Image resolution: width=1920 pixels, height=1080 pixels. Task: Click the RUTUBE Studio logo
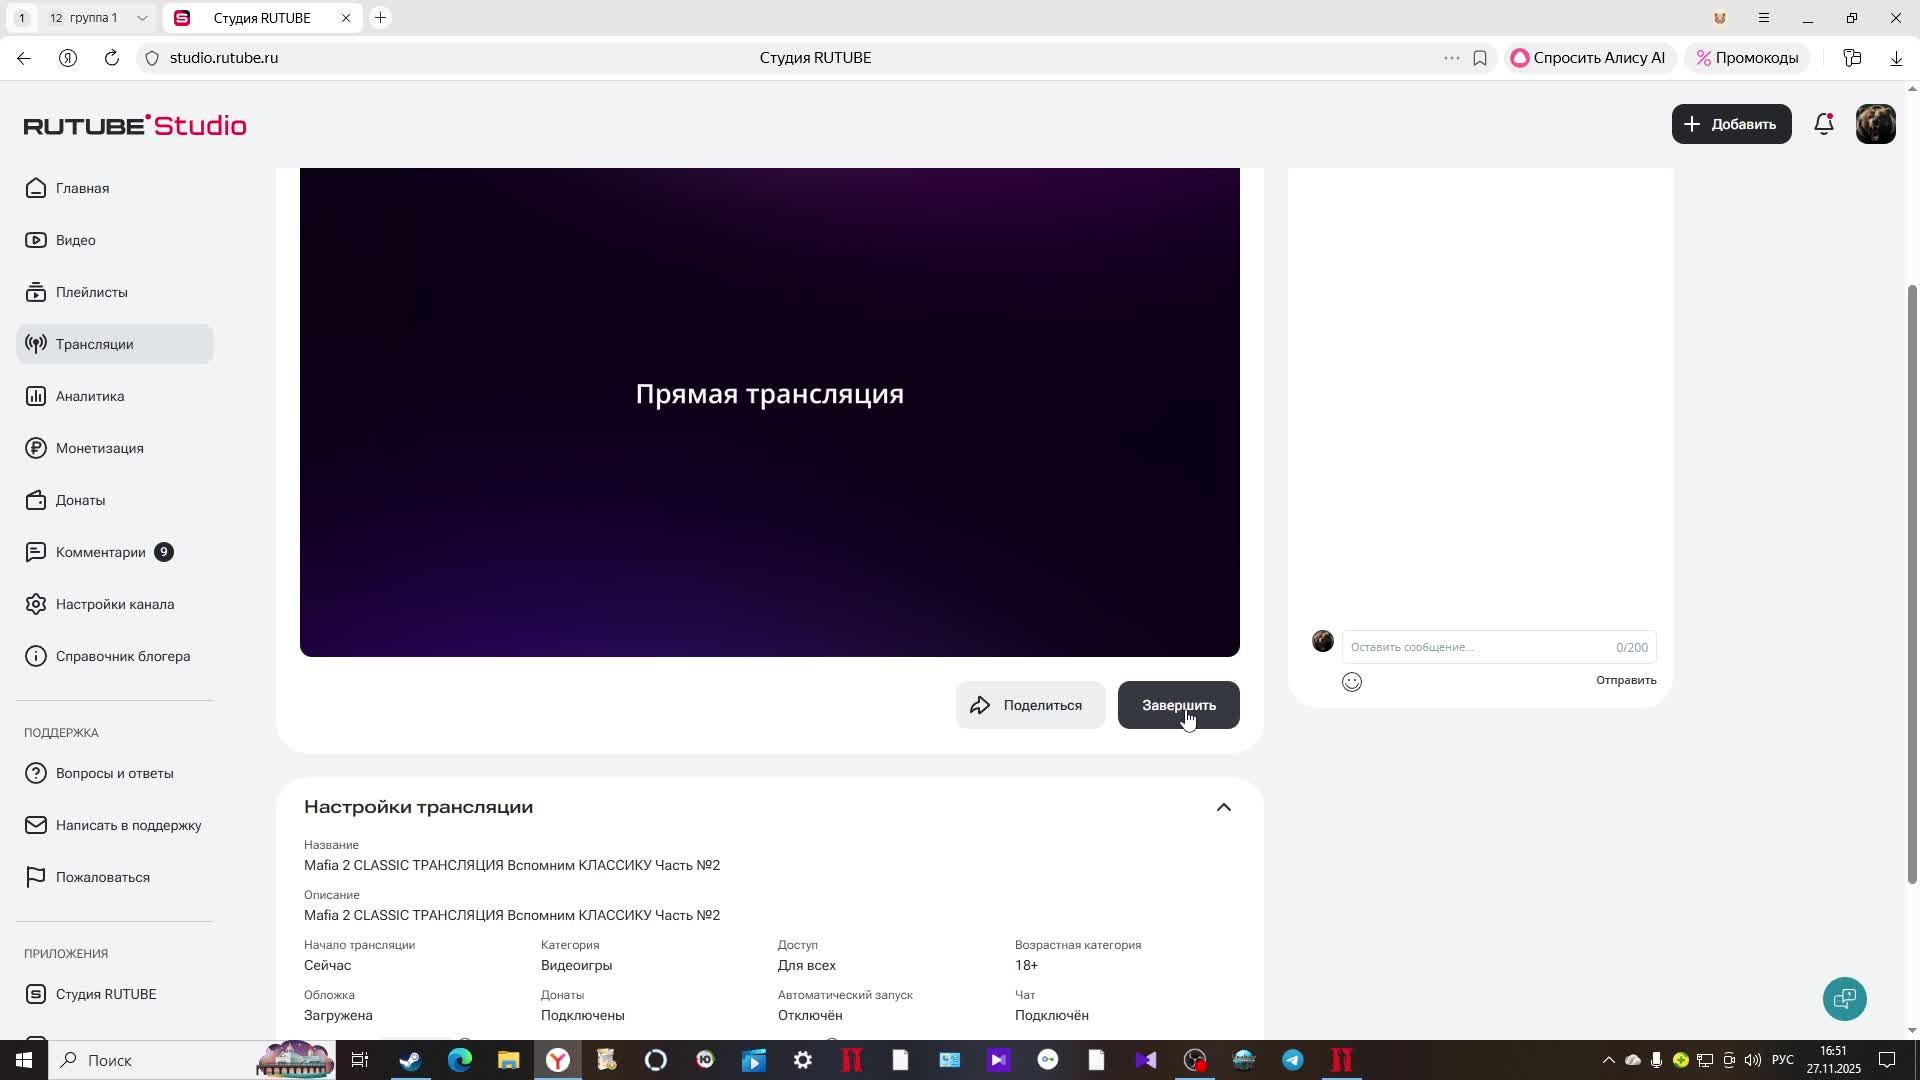[x=135, y=125]
